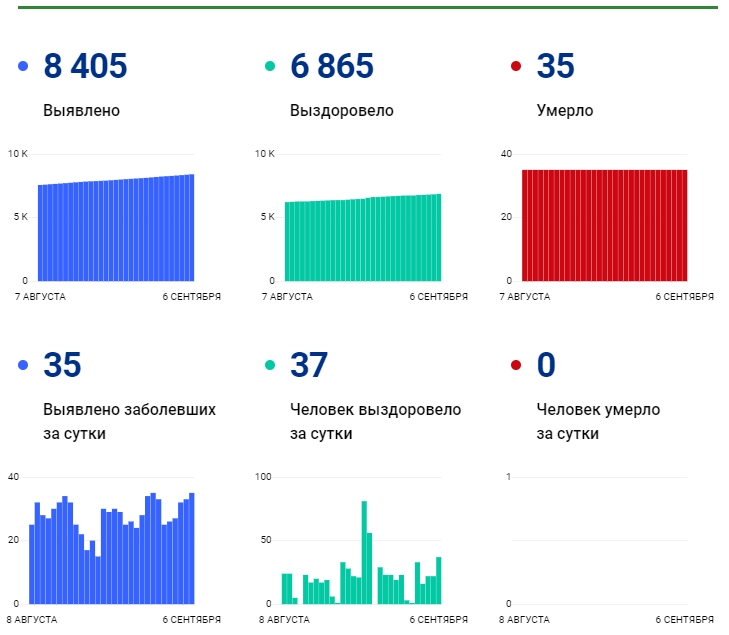Image resolution: width=729 pixels, height=635 pixels.
Task: Click the red cumulative deaths bar chart
Action: pyautogui.click(x=604, y=225)
